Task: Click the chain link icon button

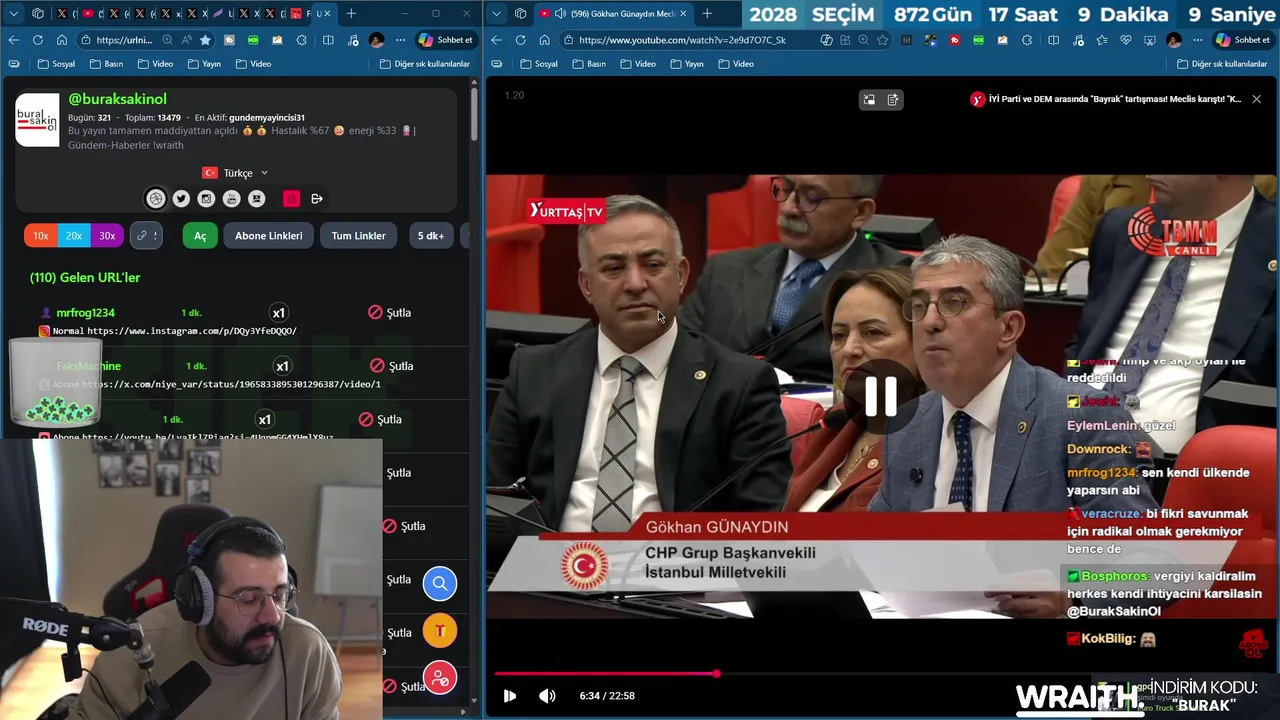Action: (147, 236)
